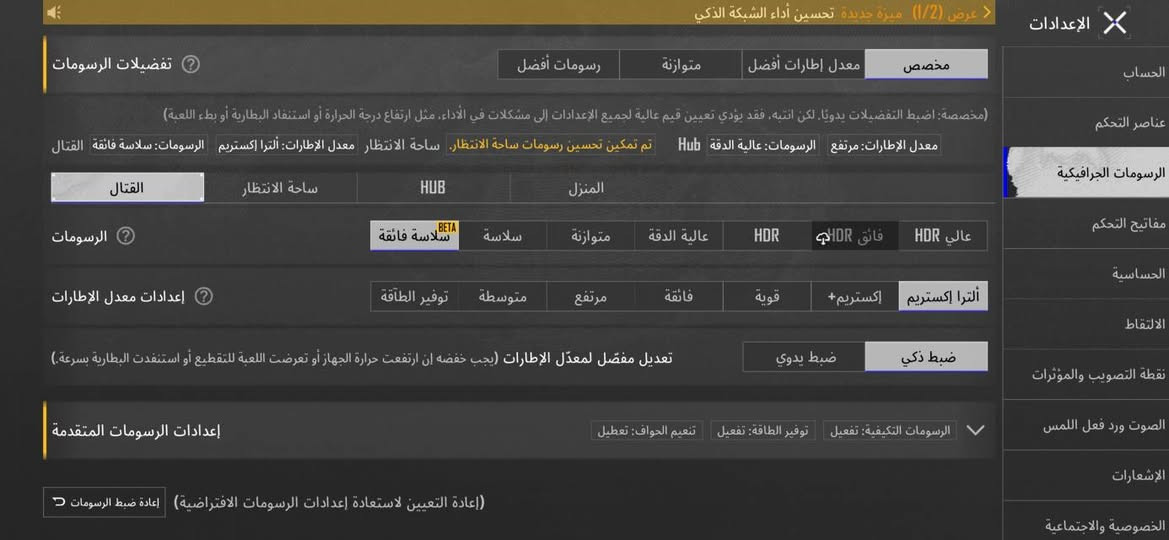This screenshot has width=1169, height=540.
Task: Select the رسومات أفضل preset
Action: 558,65
